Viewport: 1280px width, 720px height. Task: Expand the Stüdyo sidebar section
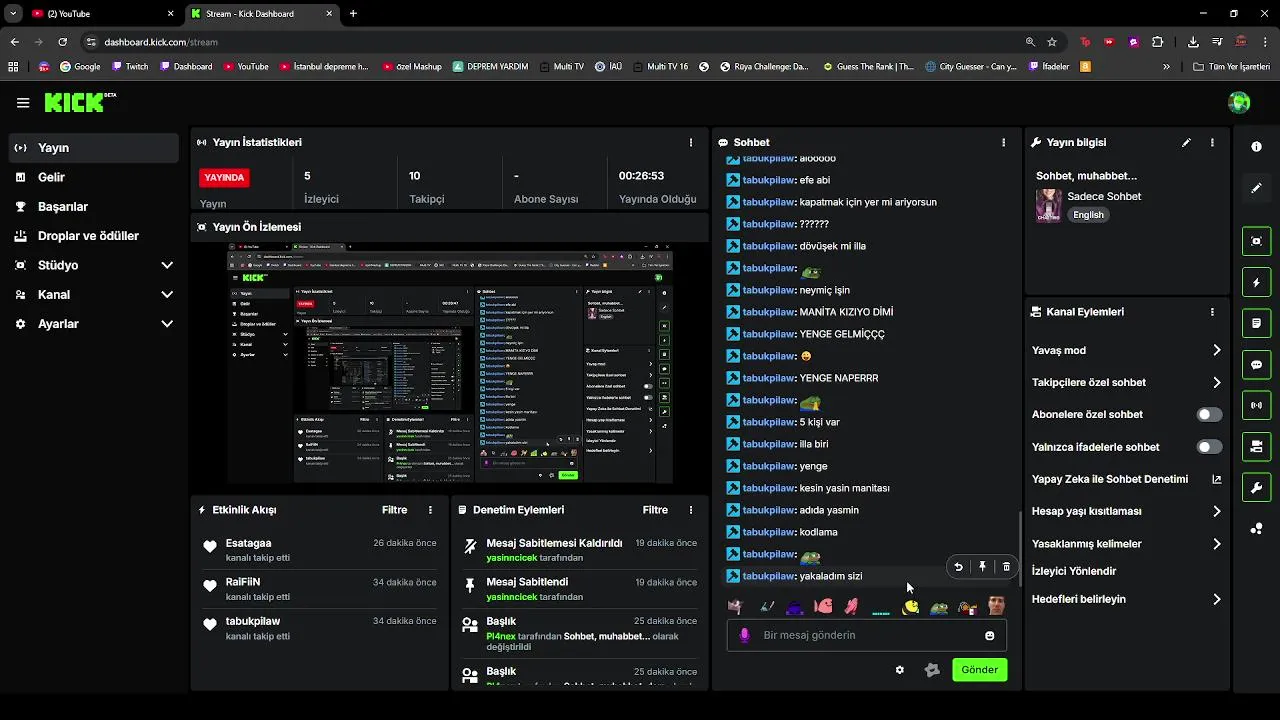[x=167, y=266]
